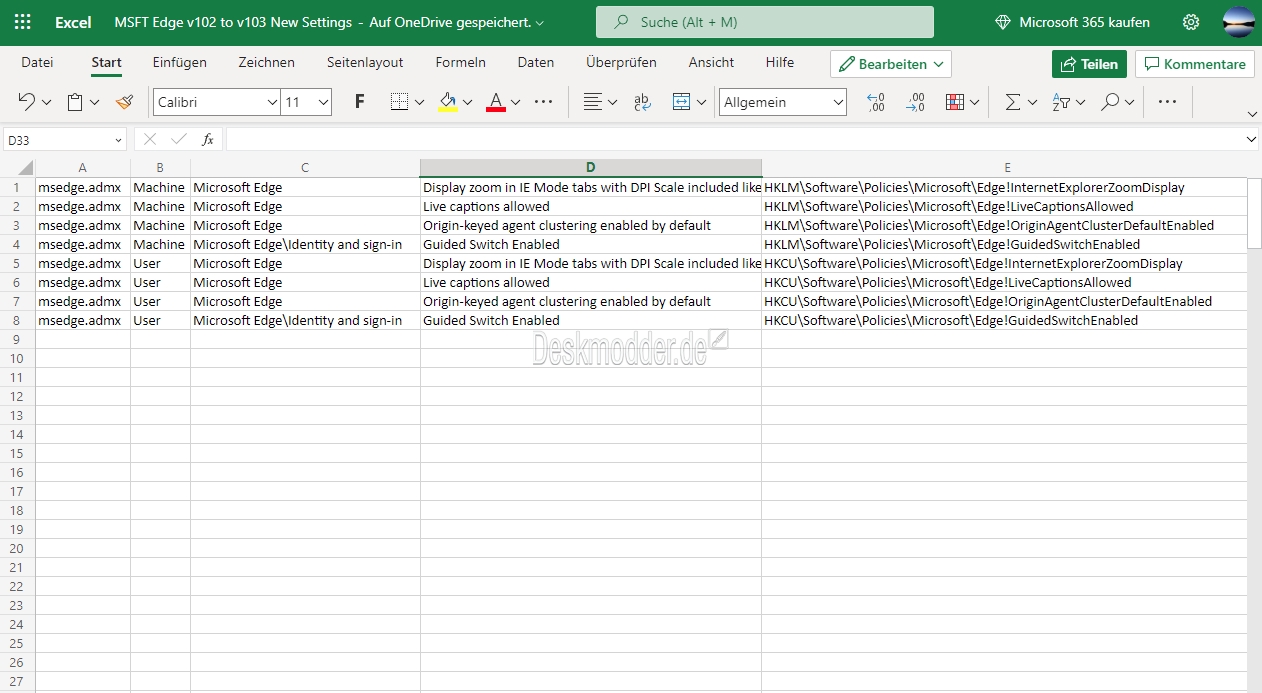This screenshot has width=1262, height=693.
Task: Select 'Microsoft Edge\Identity and sign-in' cell row 4
Action: click(x=305, y=245)
